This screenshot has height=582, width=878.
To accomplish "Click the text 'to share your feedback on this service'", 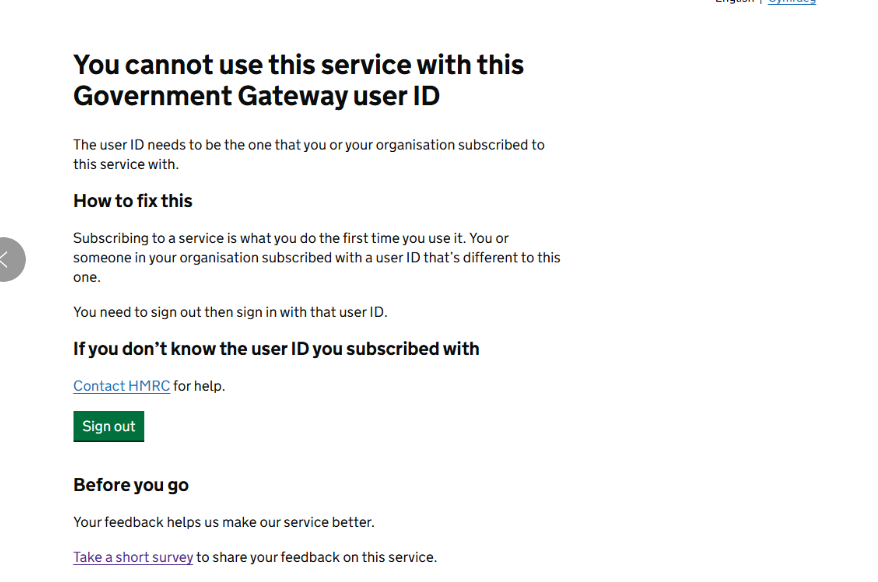I will (x=316, y=557).
